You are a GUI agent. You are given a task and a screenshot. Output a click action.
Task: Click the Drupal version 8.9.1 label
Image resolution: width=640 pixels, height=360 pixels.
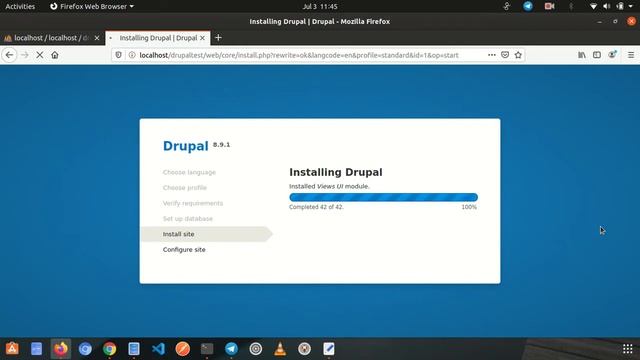click(221, 144)
